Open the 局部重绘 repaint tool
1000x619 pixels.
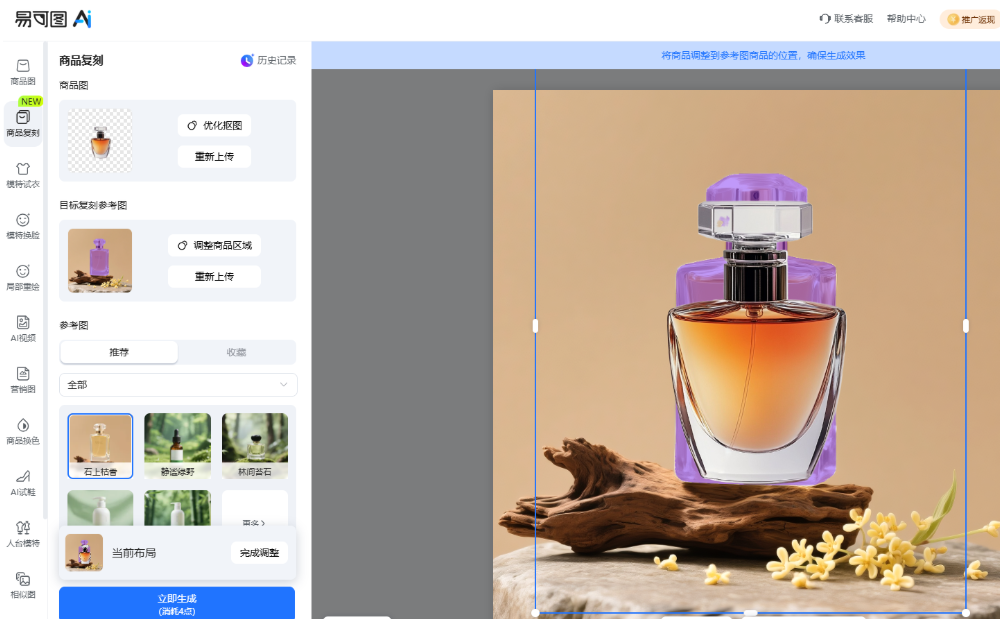[22, 277]
